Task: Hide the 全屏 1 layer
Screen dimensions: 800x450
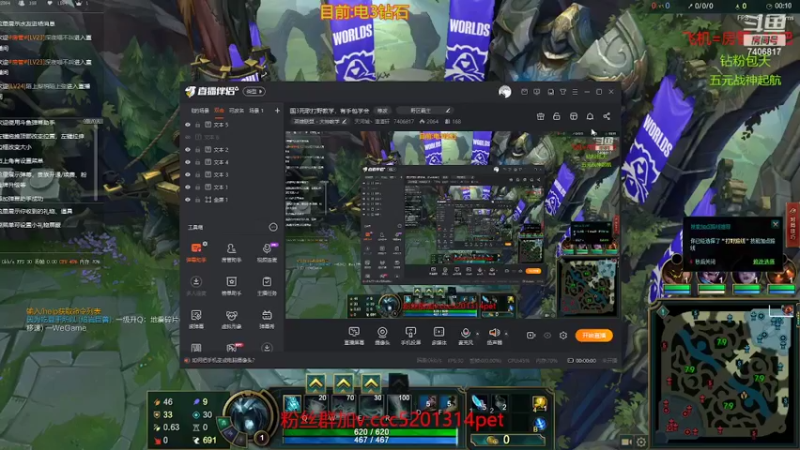Action: coord(188,199)
